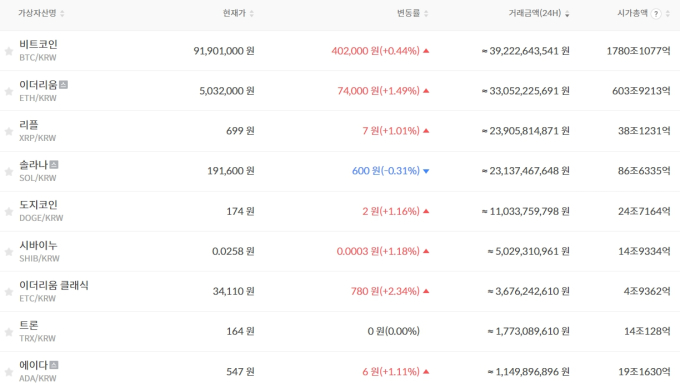The width and height of the screenshot is (680, 383).
Task: Click the badge icon next to 이더리움
Action: pyautogui.click(x=63, y=85)
